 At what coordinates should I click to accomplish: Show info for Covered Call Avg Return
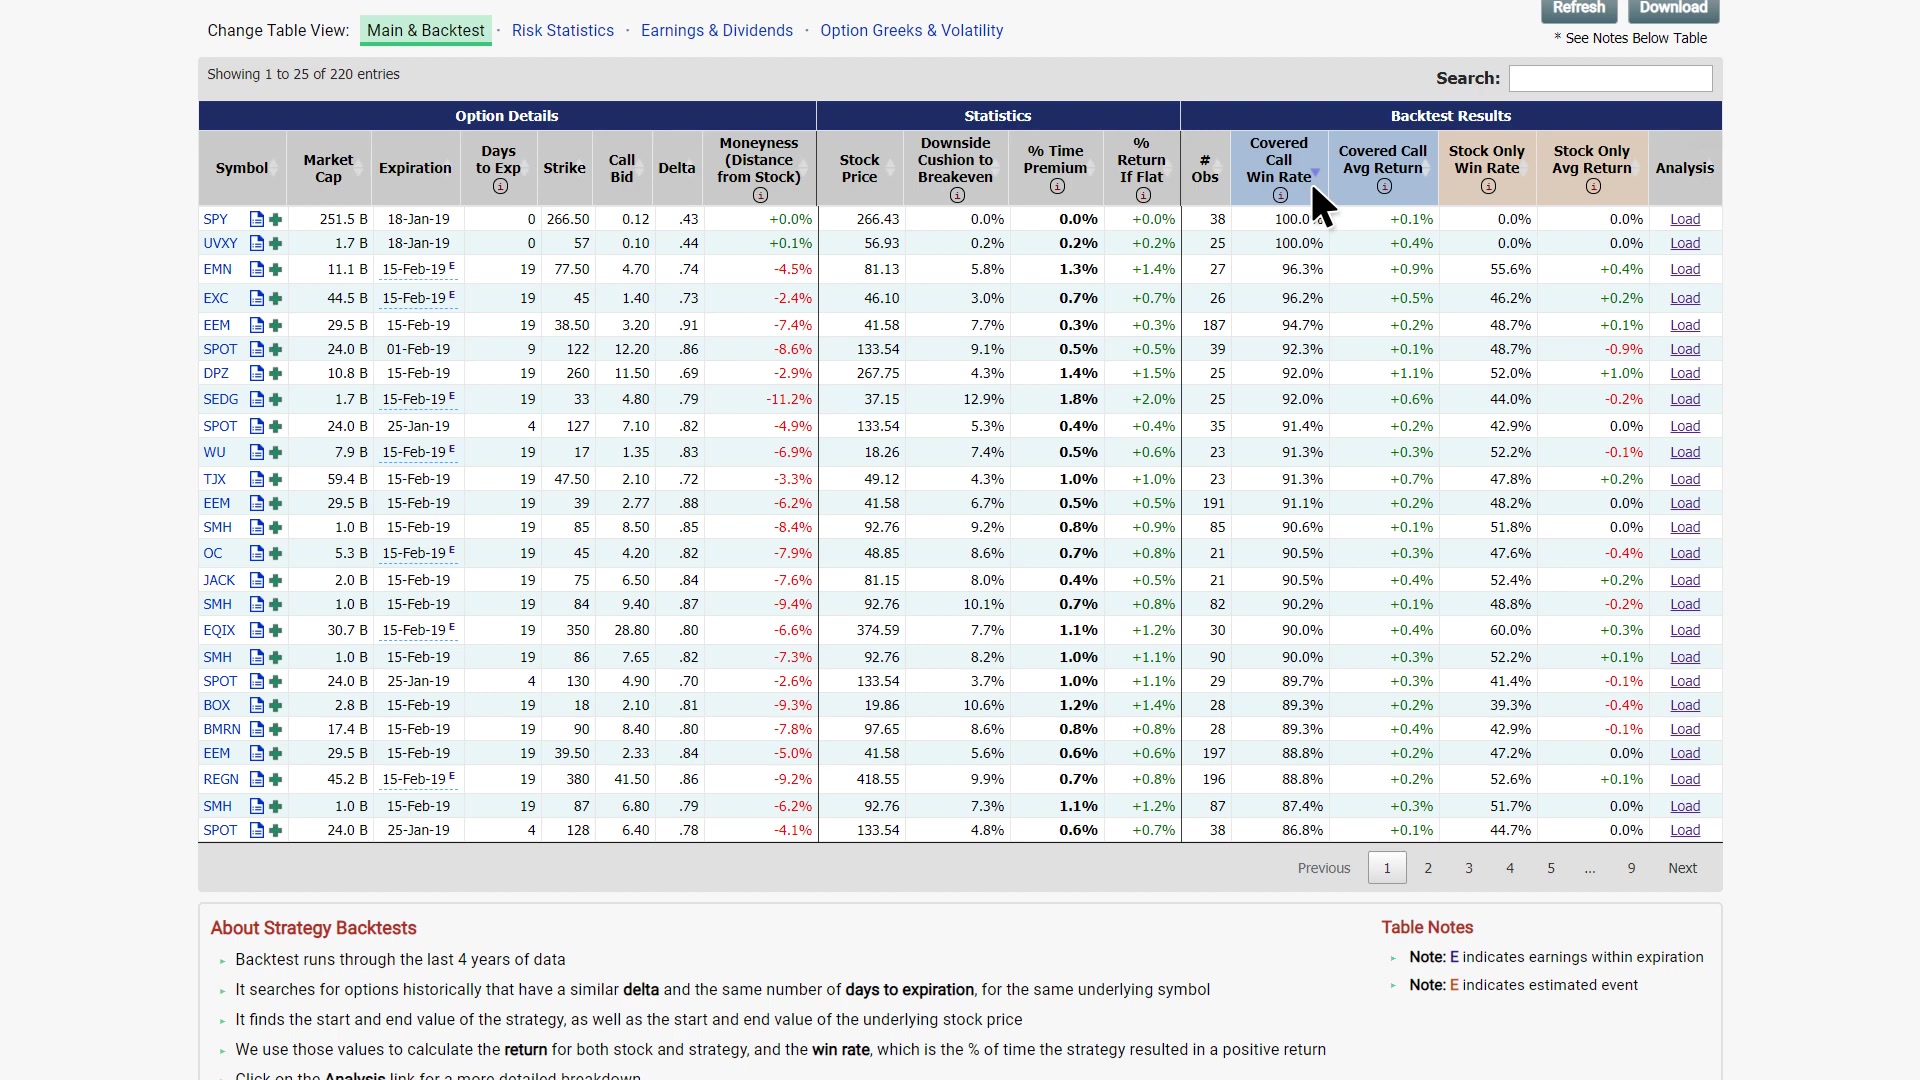1384,186
